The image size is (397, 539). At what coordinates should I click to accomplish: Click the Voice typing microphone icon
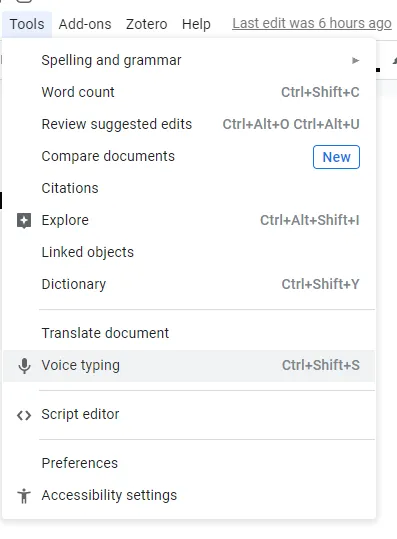pos(24,366)
